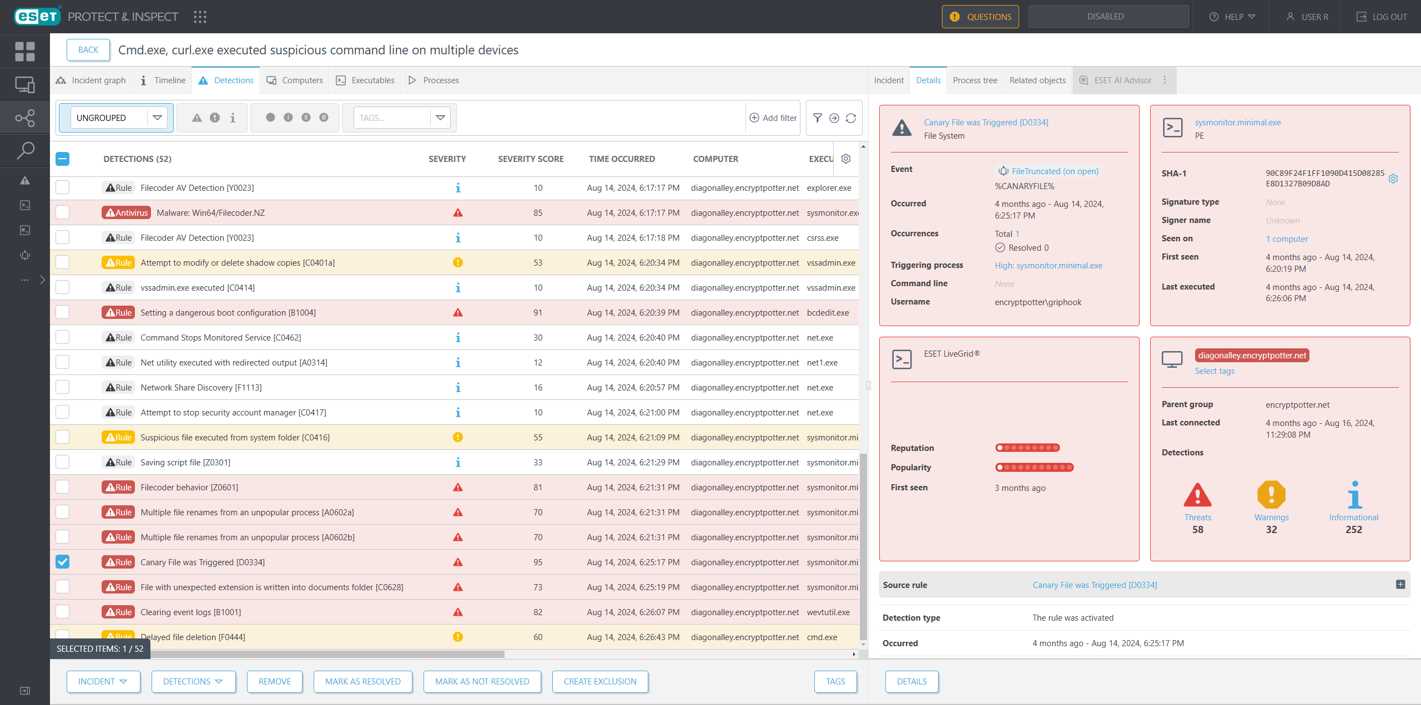Viewport: 1421px width, 705px height.
Task: Check the Malware: Win64/Filecoder.NZ row checkbox
Action: (62, 212)
